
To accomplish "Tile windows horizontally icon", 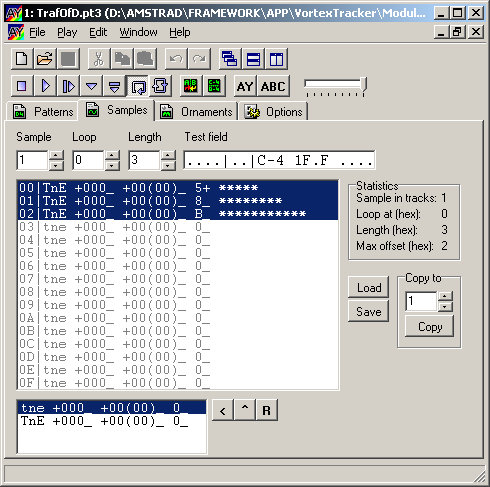I will coord(253,59).
